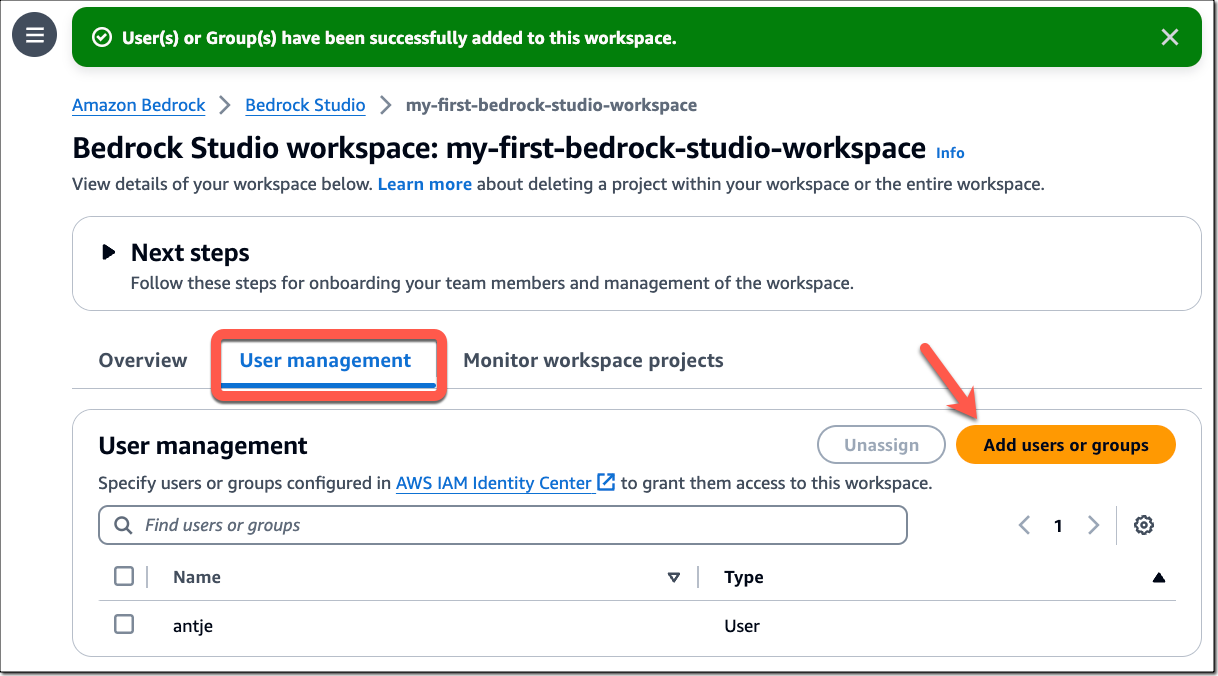Select all users with header checkbox
This screenshot has width=1218, height=676.
(124, 576)
